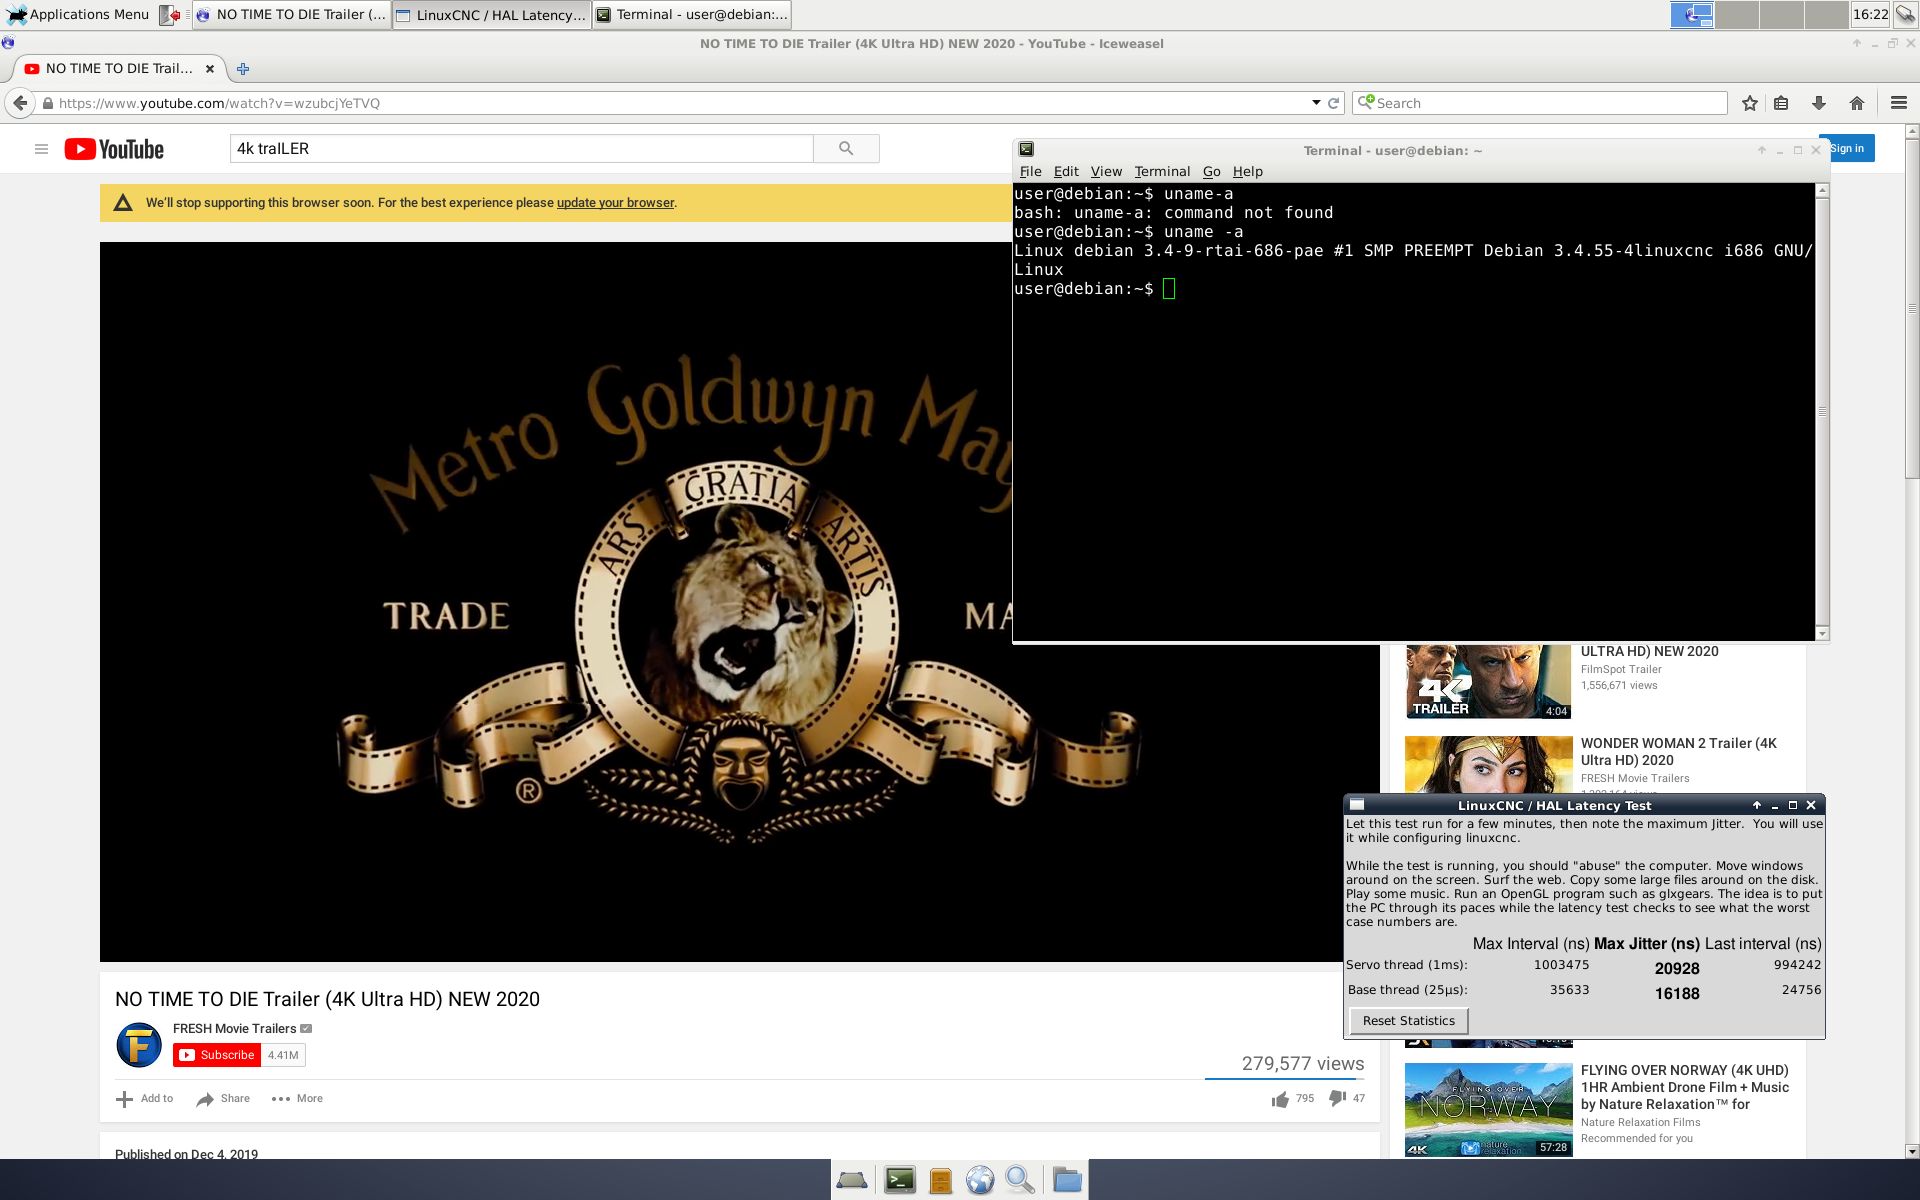Open the magnifier search dock icon
This screenshot has width=1920, height=1200.
[1019, 1180]
